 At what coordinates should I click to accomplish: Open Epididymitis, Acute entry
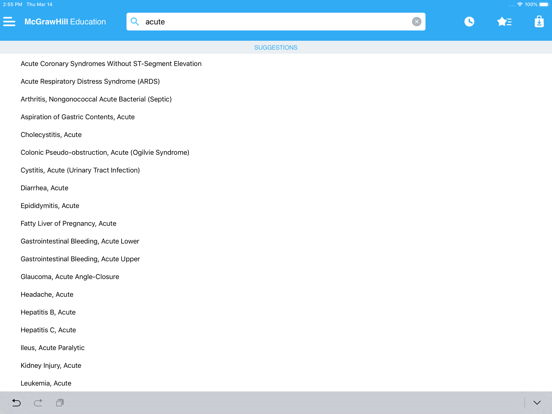pos(50,206)
